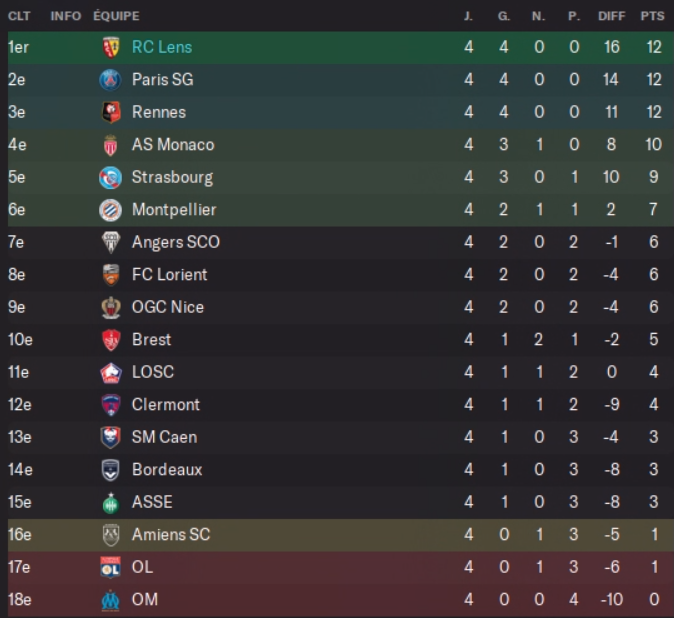
Task: Select the OGC Nice crest
Action: coord(110,307)
